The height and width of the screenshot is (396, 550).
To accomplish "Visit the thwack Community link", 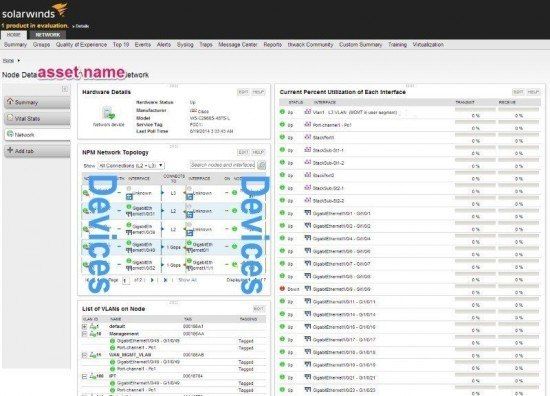I will click(310, 45).
